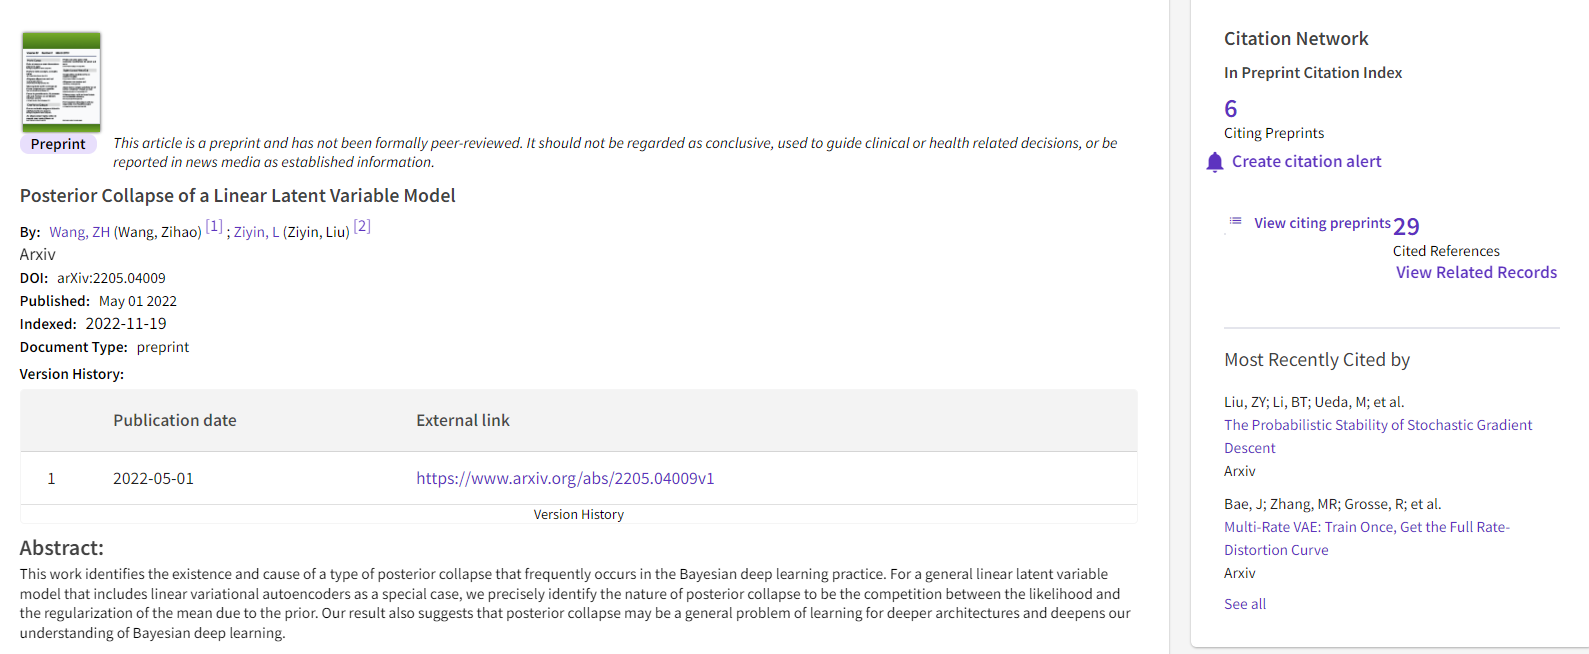Click affiliation marker [2] next to Ziyin

click(x=361, y=226)
